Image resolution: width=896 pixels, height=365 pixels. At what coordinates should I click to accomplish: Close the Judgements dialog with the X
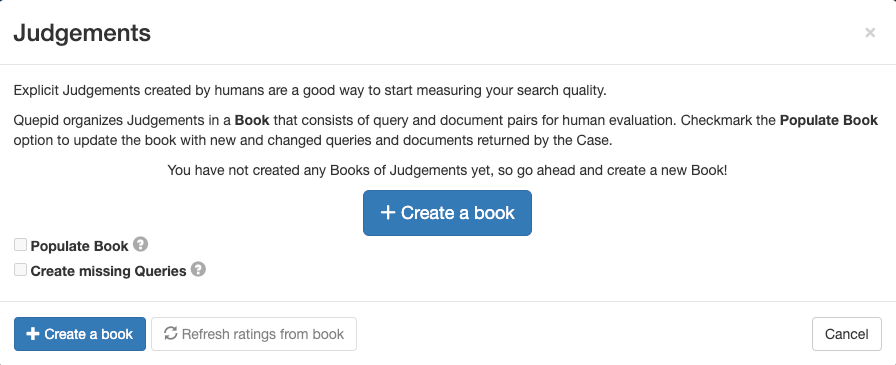click(870, 33)
